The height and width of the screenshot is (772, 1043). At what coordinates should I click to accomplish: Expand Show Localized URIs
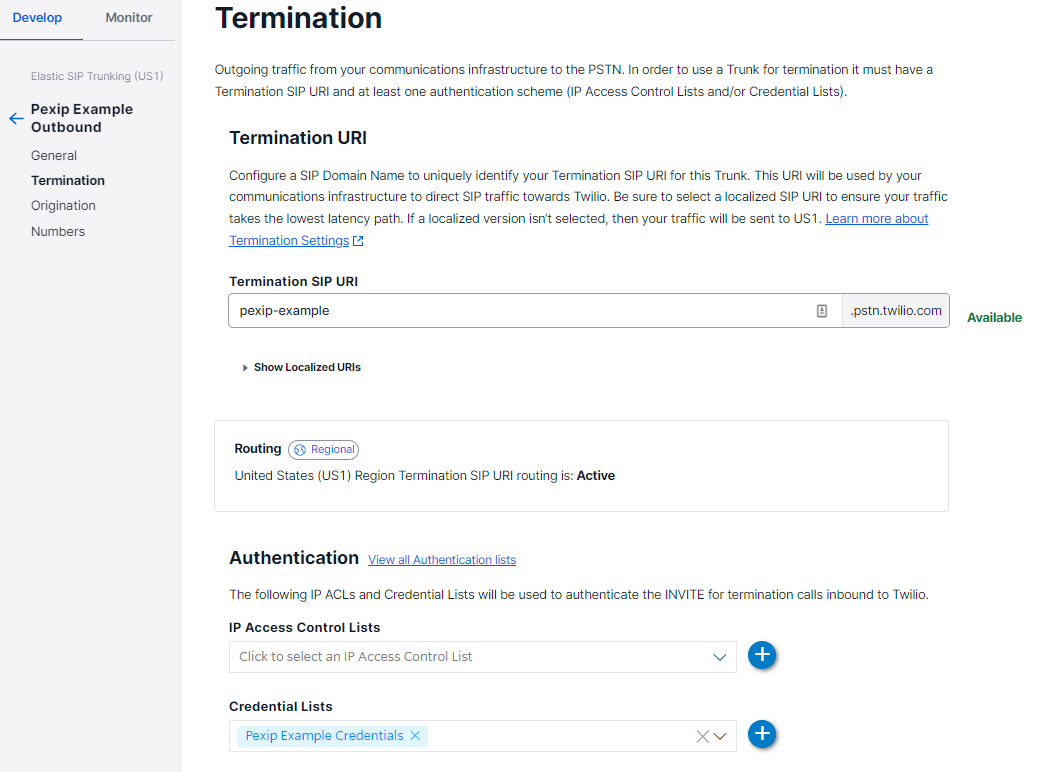(302, 367)
